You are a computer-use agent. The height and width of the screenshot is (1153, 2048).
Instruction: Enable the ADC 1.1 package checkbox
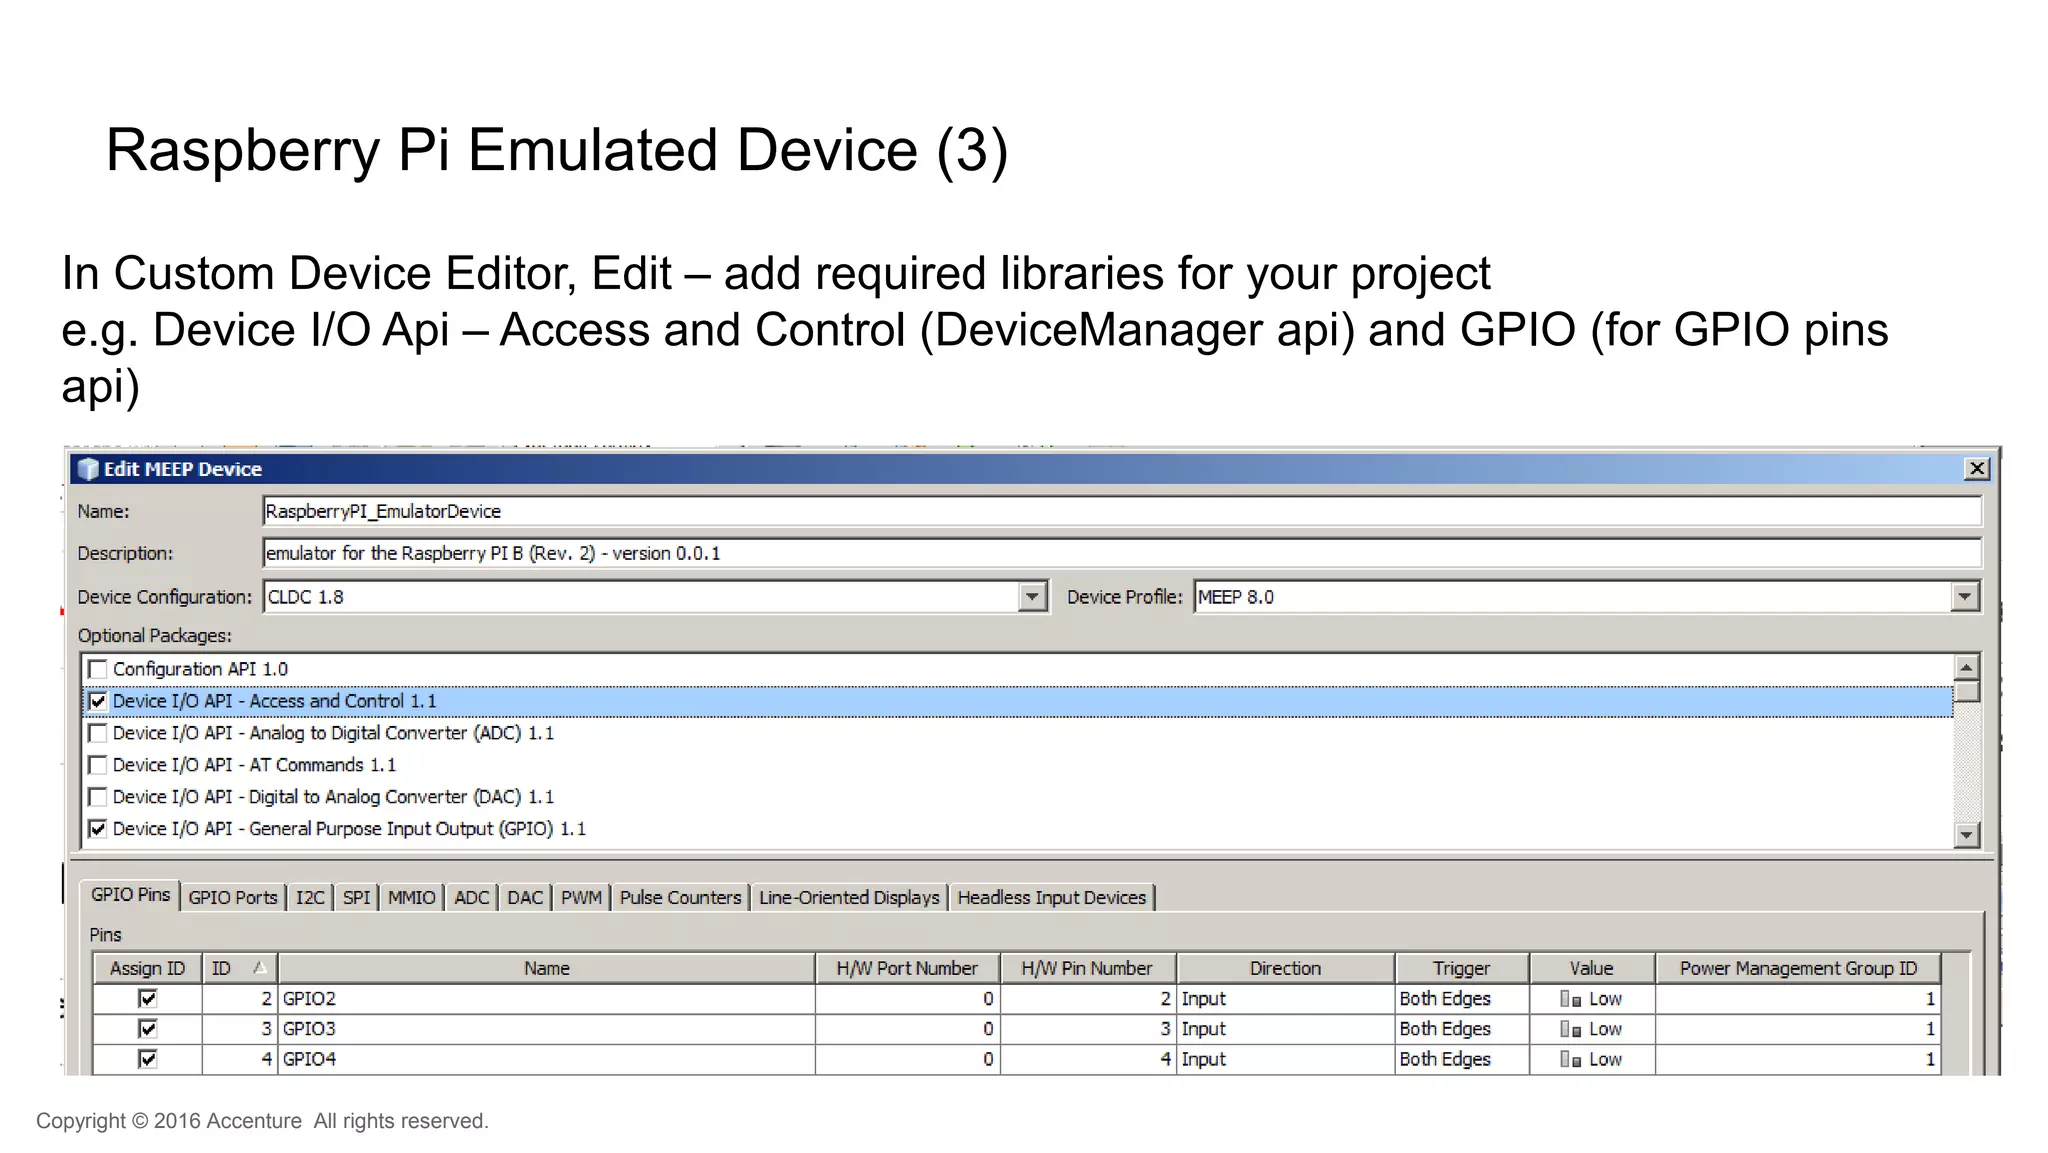(98, 733)
